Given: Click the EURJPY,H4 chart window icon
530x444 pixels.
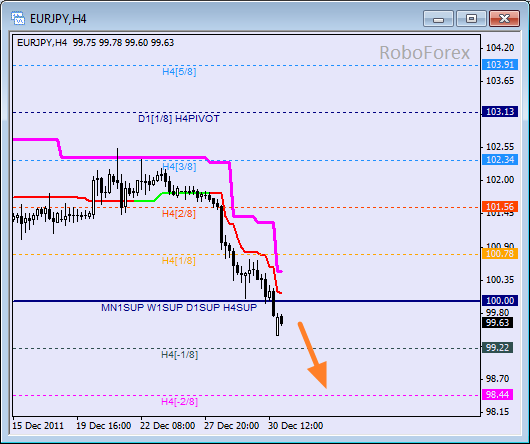Looking at the screenshot, I should [x=18, y=18].
